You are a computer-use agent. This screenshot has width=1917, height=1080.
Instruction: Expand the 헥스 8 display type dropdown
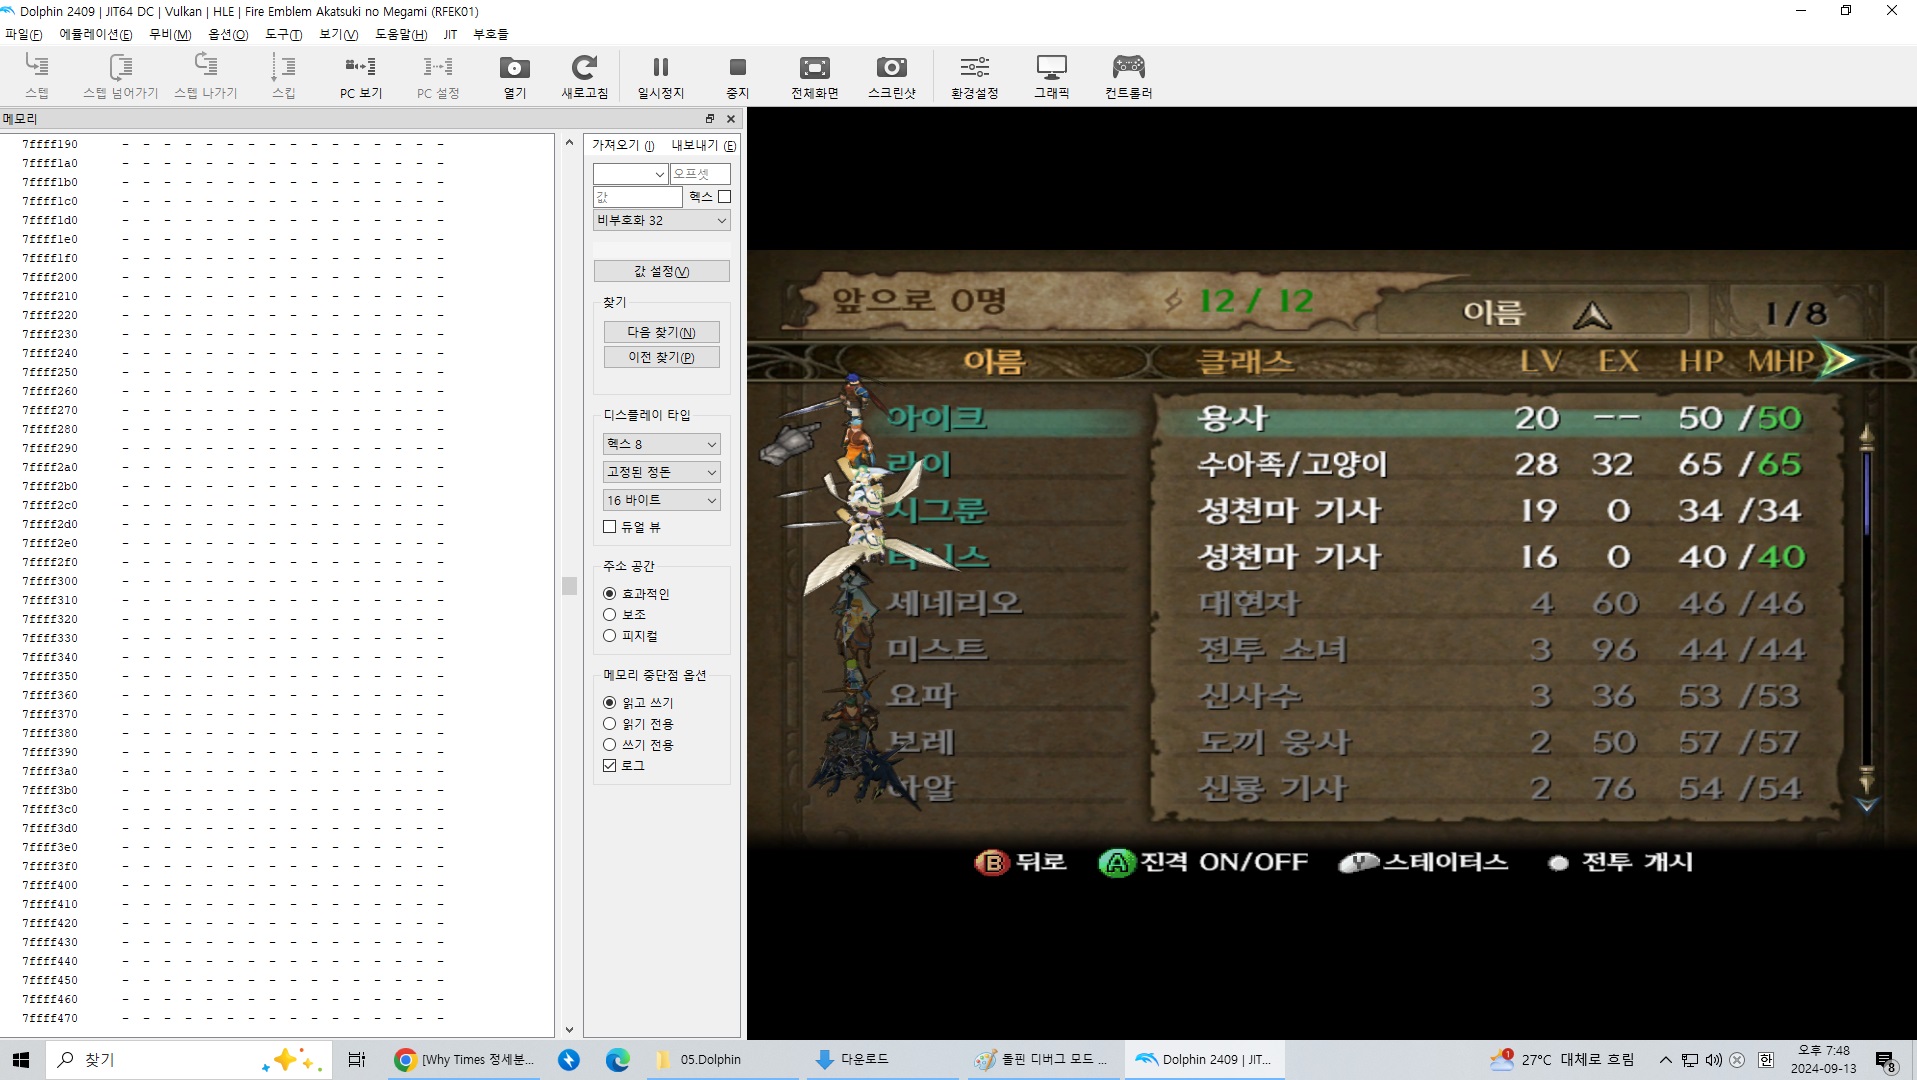[661, 444]
